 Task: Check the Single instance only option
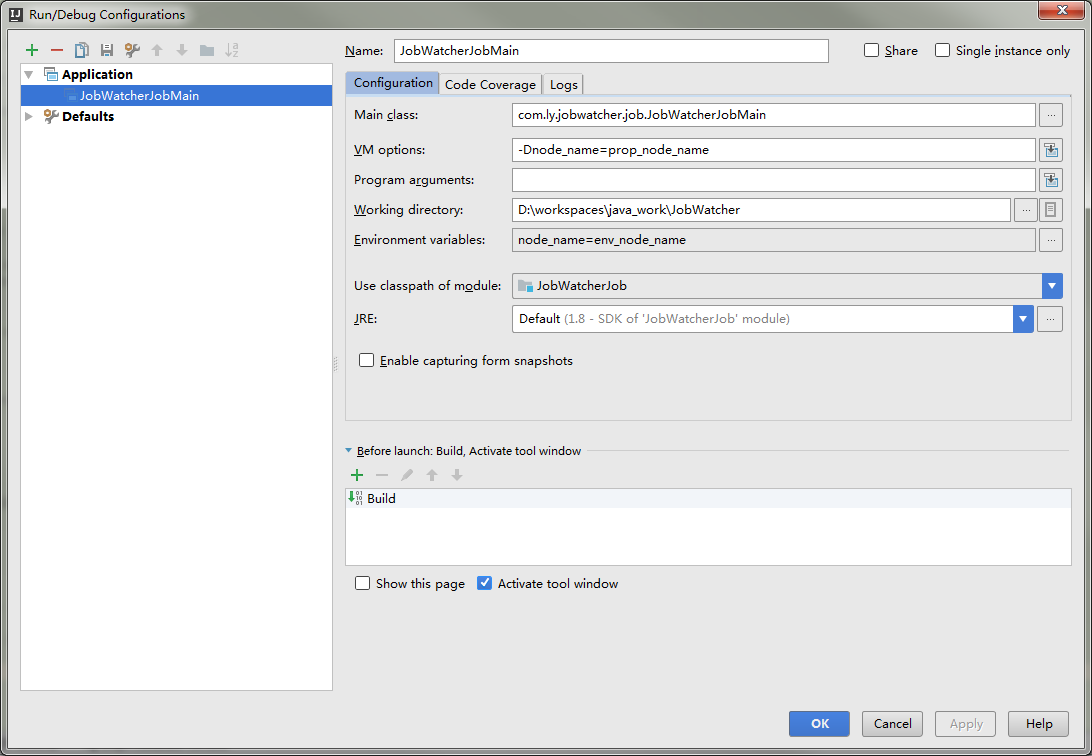click(942, 50)
